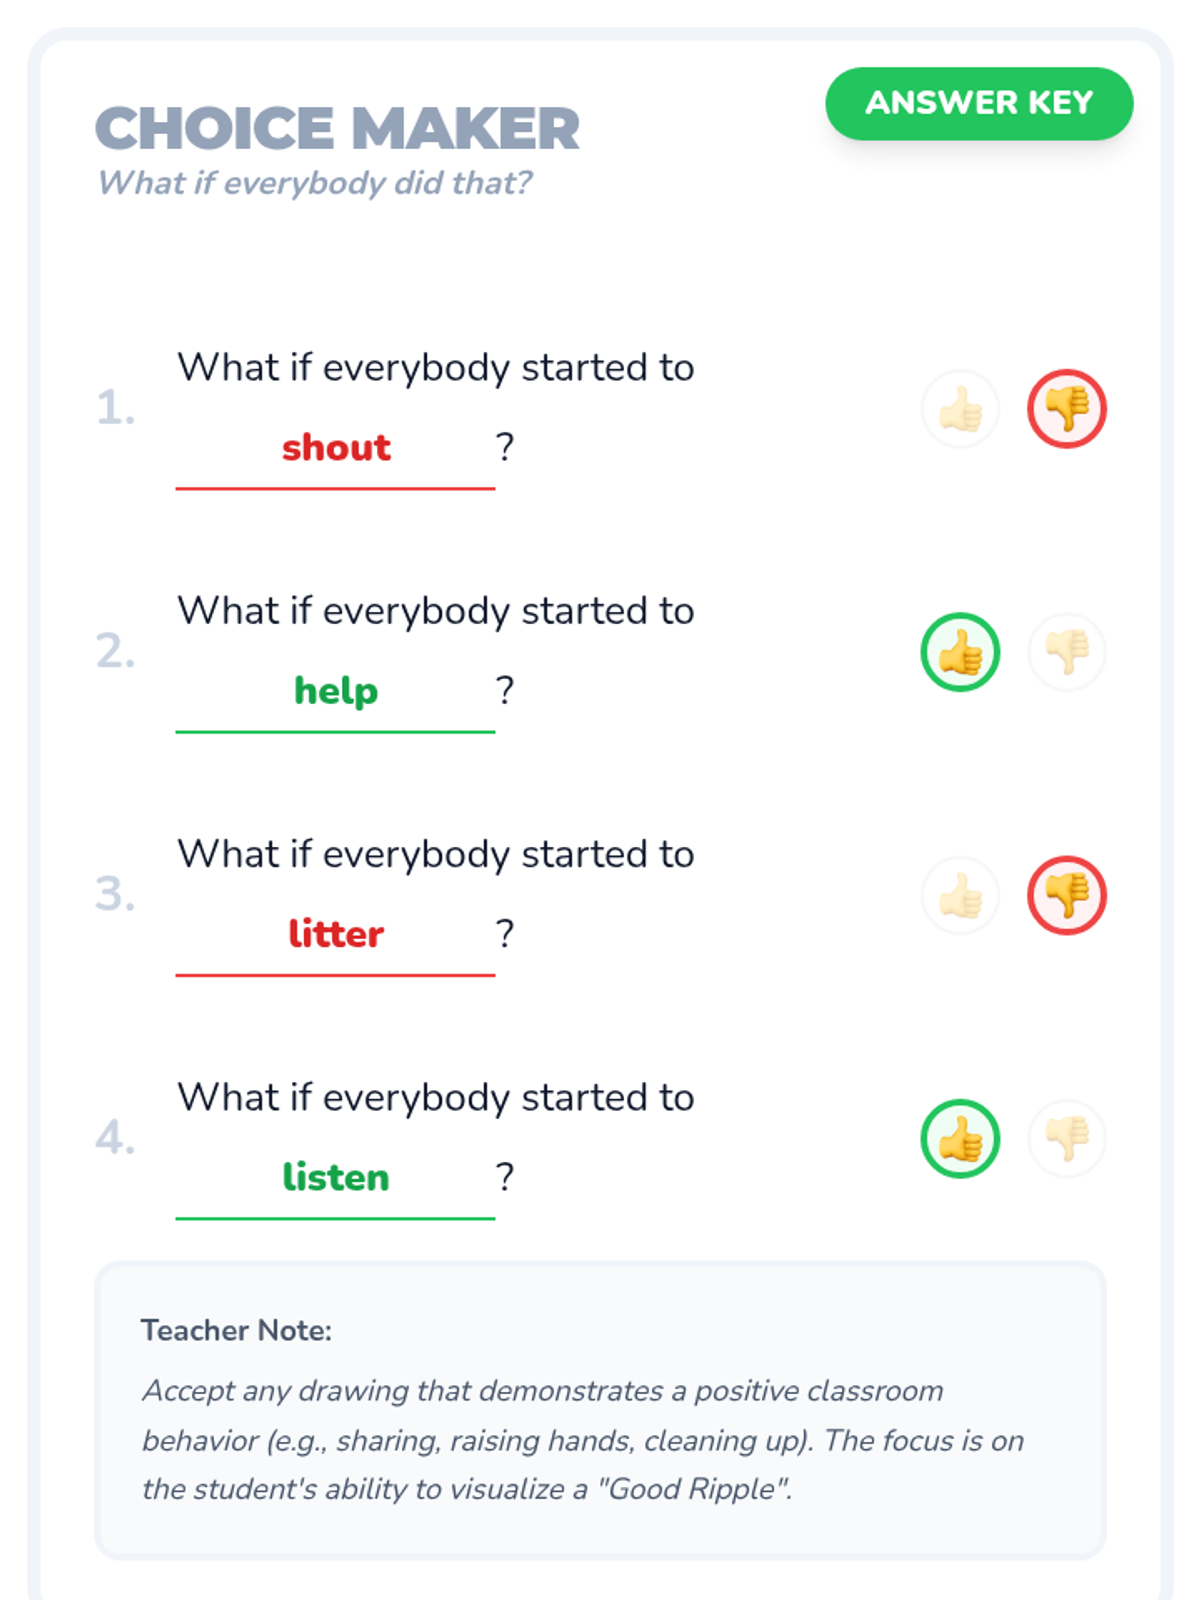
Task: Click the subtitle 'What if everybody did that?'
Action: coord(314,183)
